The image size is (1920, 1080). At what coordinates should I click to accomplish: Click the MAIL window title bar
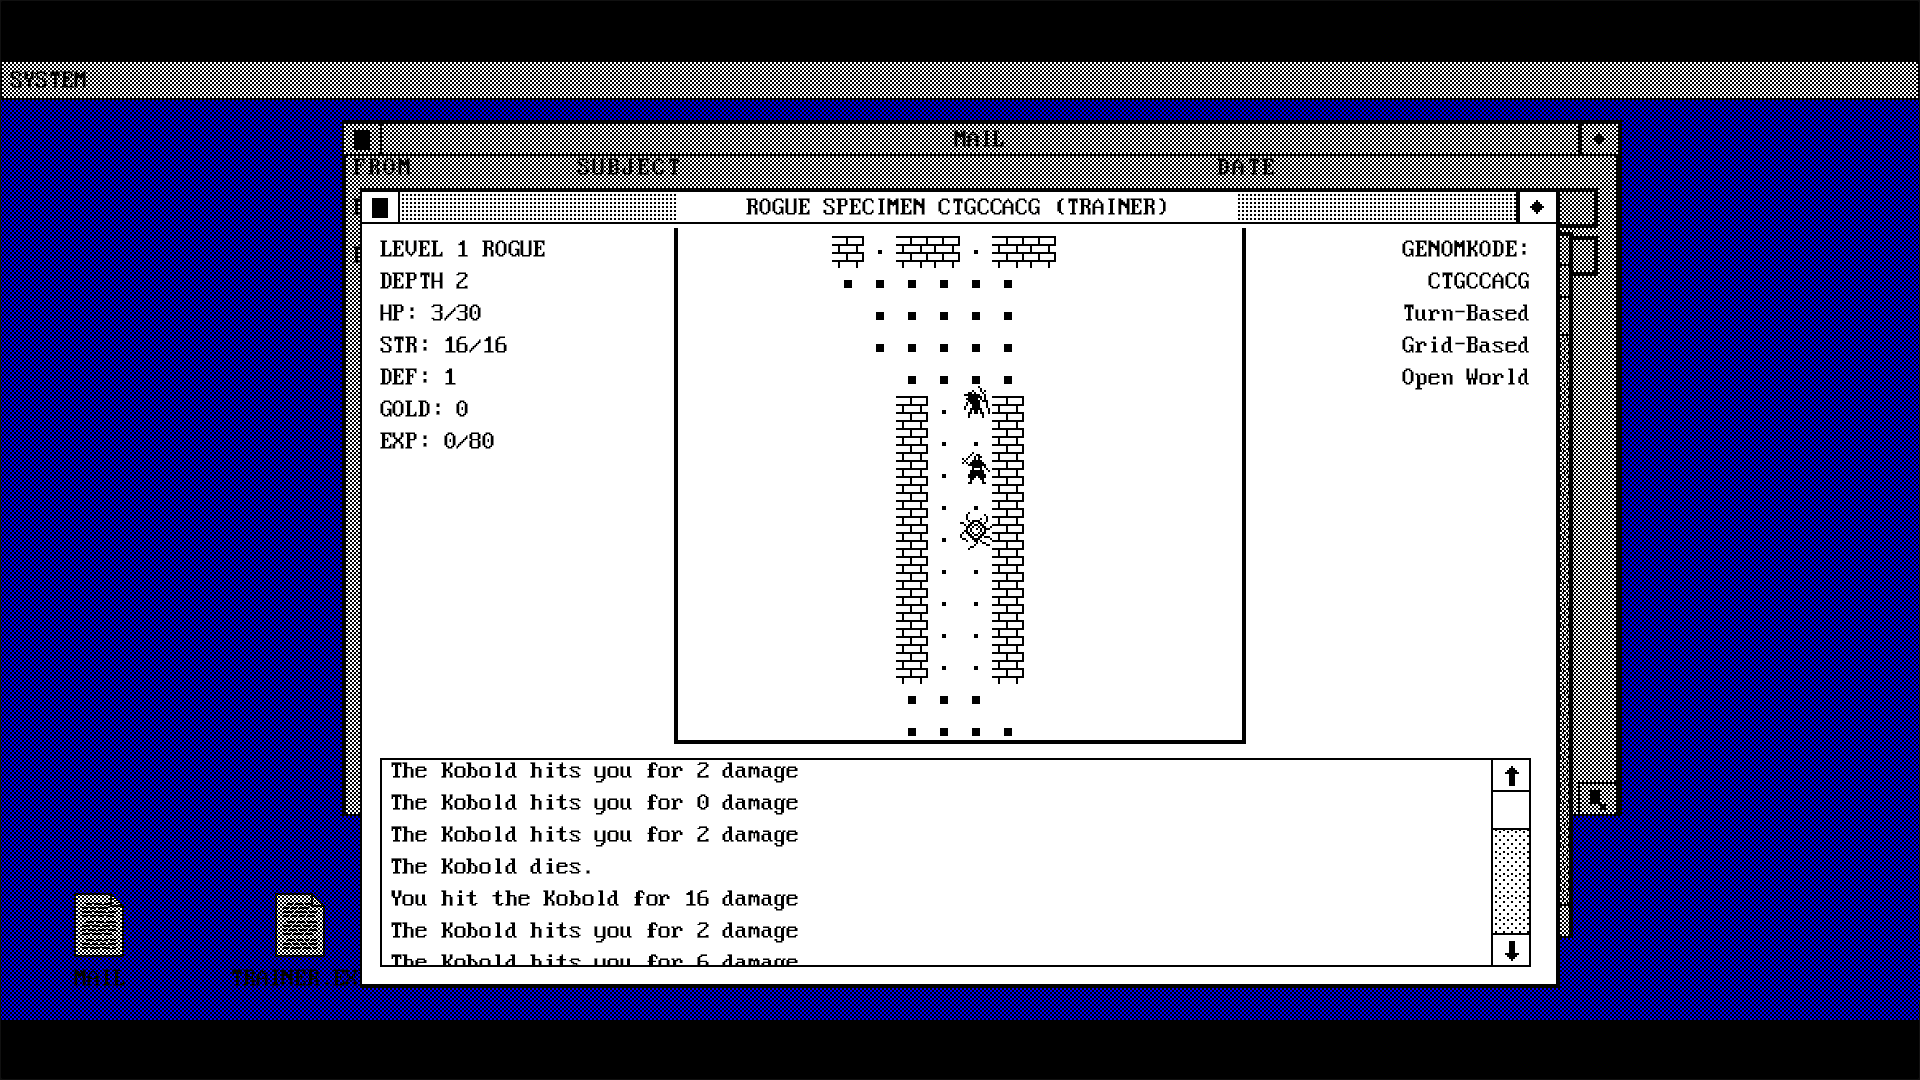tap(978, 139)
